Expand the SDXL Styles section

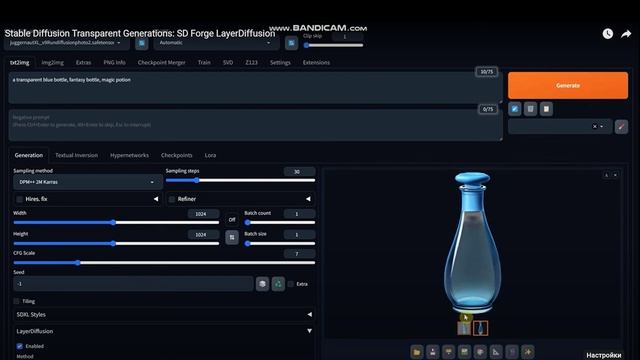[164, 315]
